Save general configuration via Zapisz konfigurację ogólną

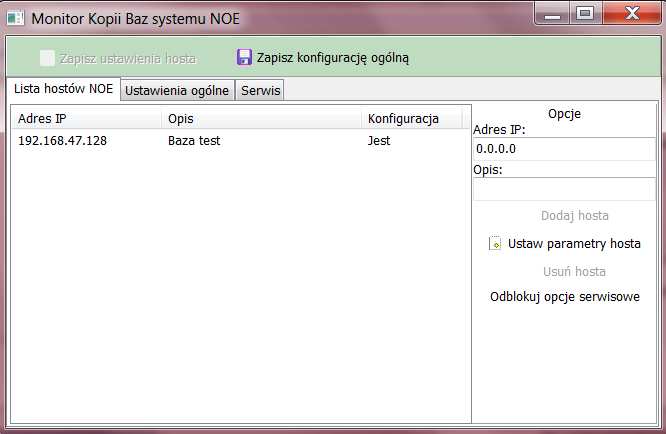click(x=323, y=58)
